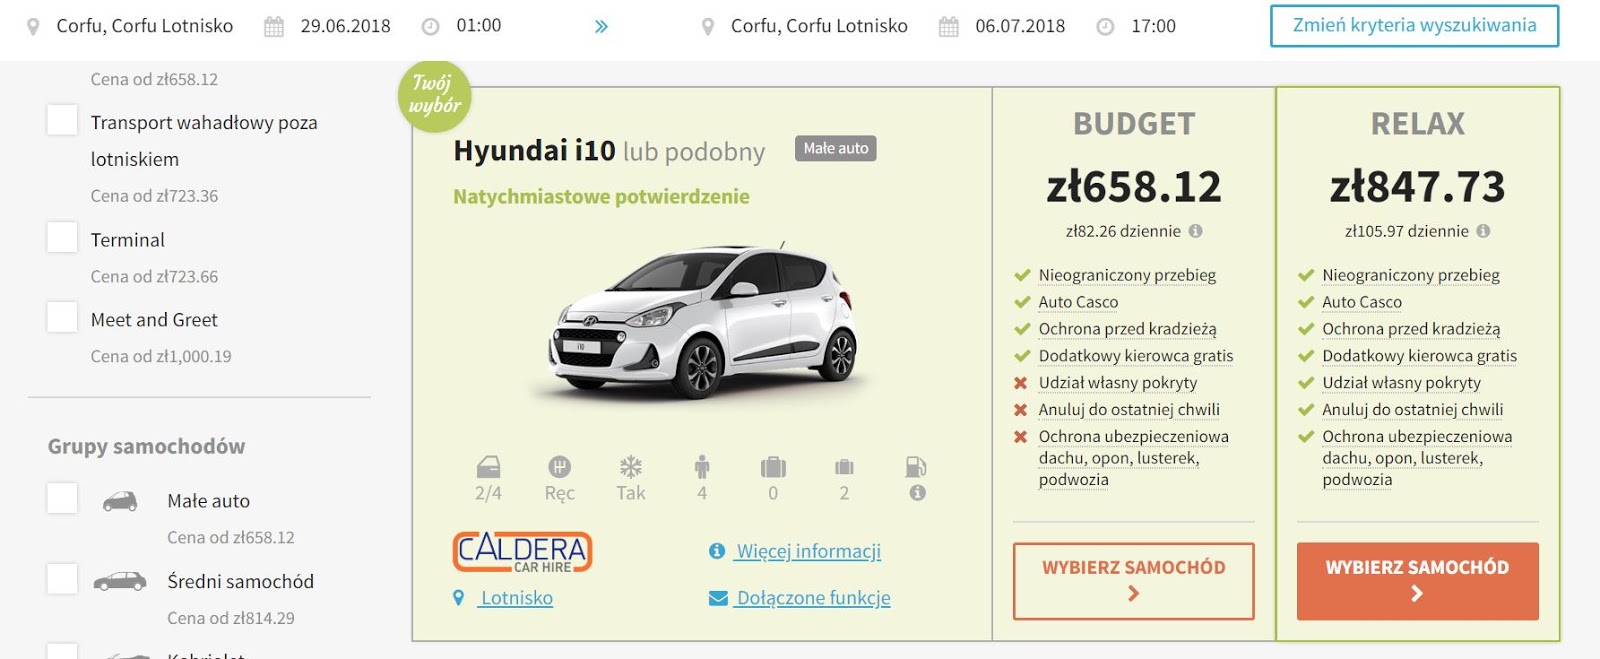Click the Twój wybór green badge
1600x659 pixels.
(x=435, y=96)
